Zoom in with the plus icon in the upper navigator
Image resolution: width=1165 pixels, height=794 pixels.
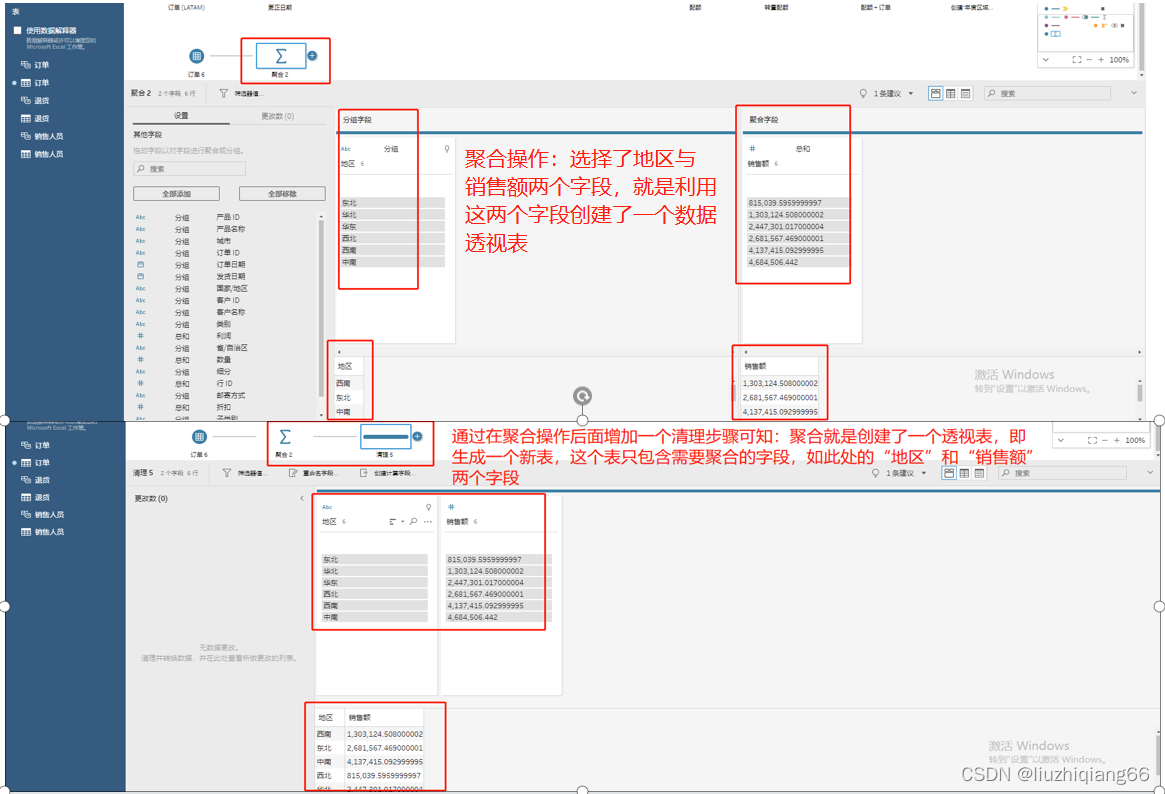click(x=1101, y=59)
